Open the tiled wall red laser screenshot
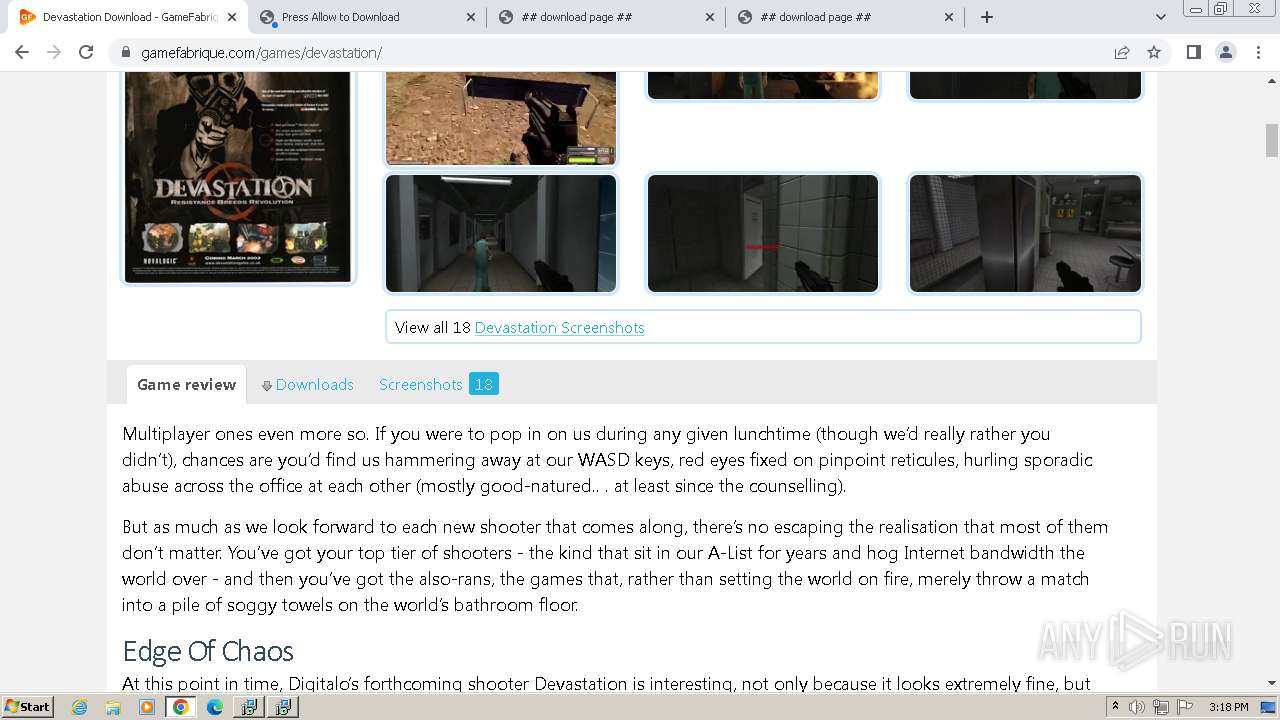 763,234
